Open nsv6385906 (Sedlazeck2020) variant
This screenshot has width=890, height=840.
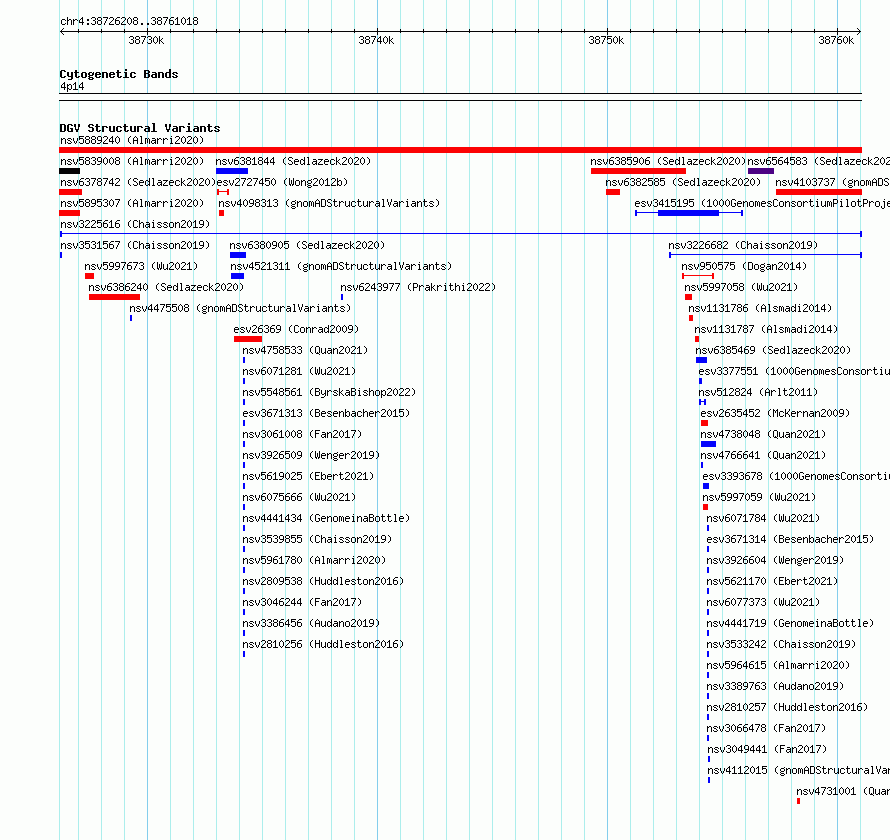668,161
